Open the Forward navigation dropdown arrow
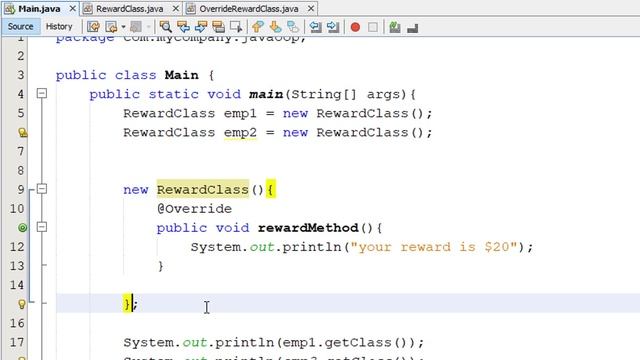 point(148,27)
